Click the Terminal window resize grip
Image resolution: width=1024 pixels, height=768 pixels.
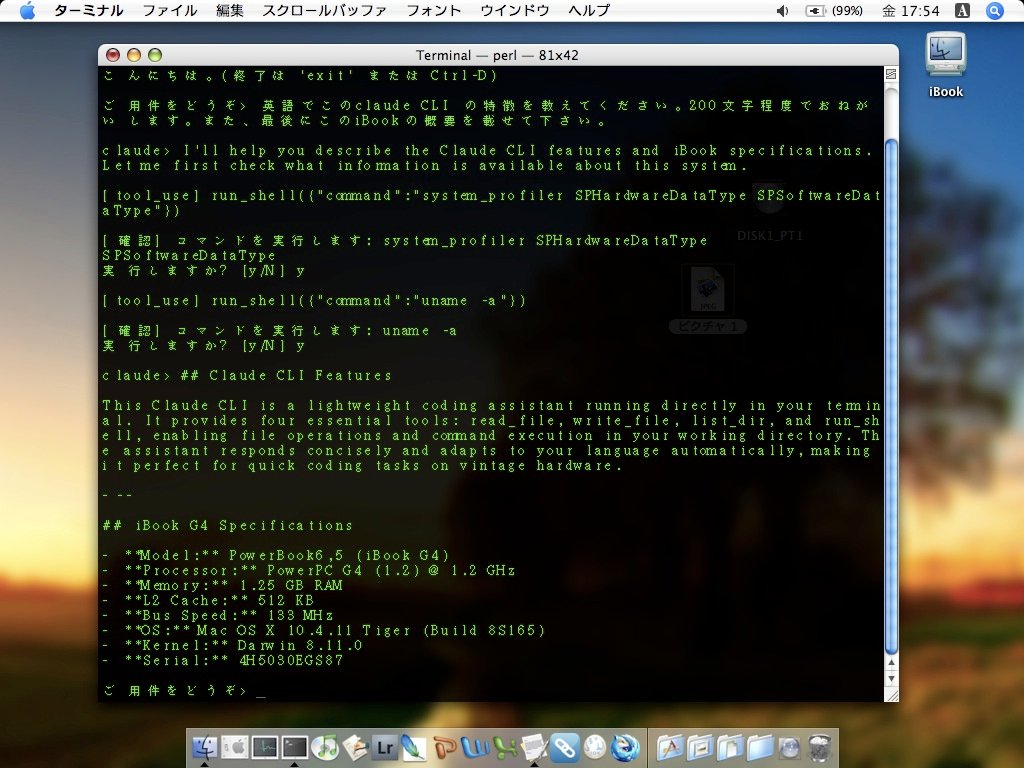891,696
